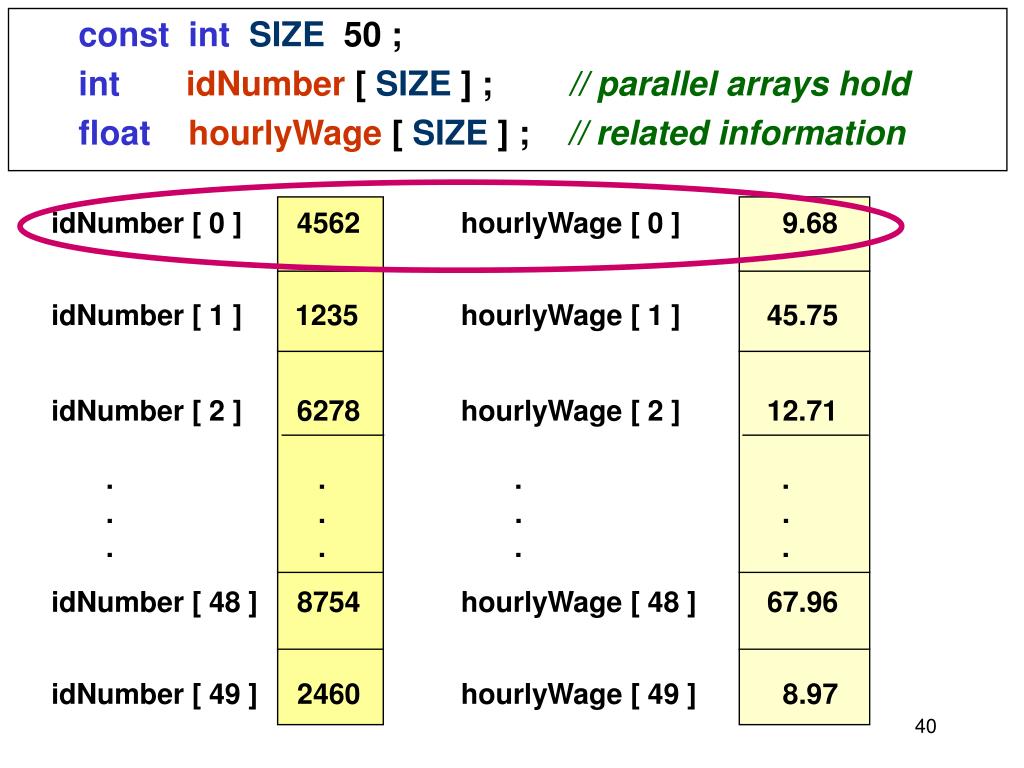1024x768 pixels.
Task: Select the label 'hourlyWage [ 49 ]'
Action: click(x=578, y=694)
